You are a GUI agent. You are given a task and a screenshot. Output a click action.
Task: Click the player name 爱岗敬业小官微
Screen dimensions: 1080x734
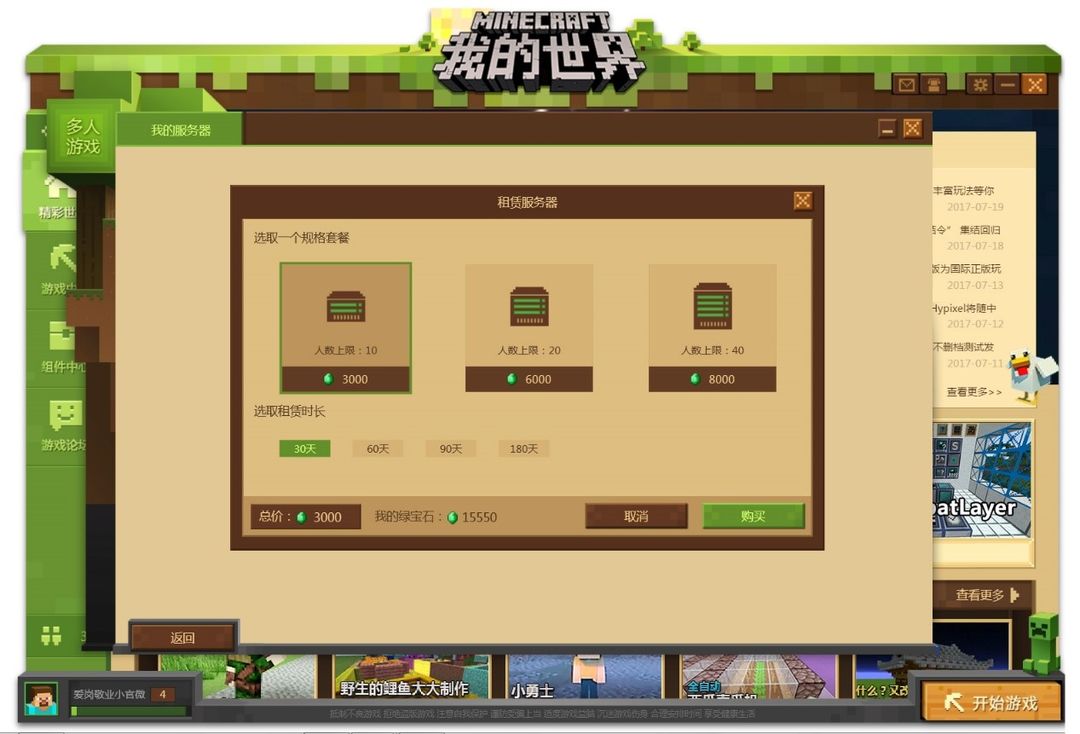(109, 694)
